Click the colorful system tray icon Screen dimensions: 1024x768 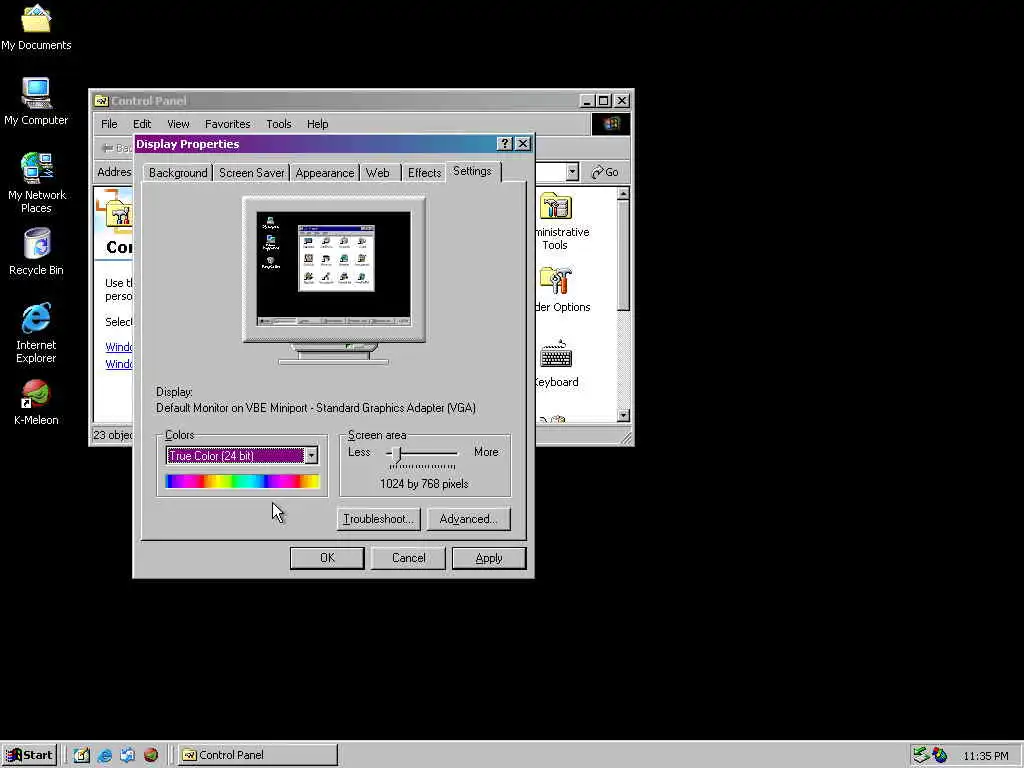coord(940,755)
